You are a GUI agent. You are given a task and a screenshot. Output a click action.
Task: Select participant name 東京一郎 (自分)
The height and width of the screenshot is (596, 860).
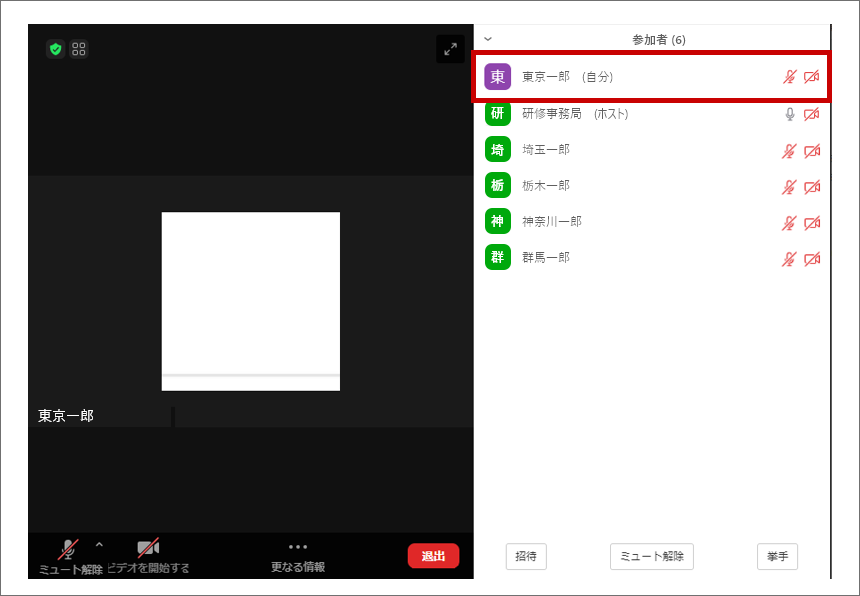[567, 77]
